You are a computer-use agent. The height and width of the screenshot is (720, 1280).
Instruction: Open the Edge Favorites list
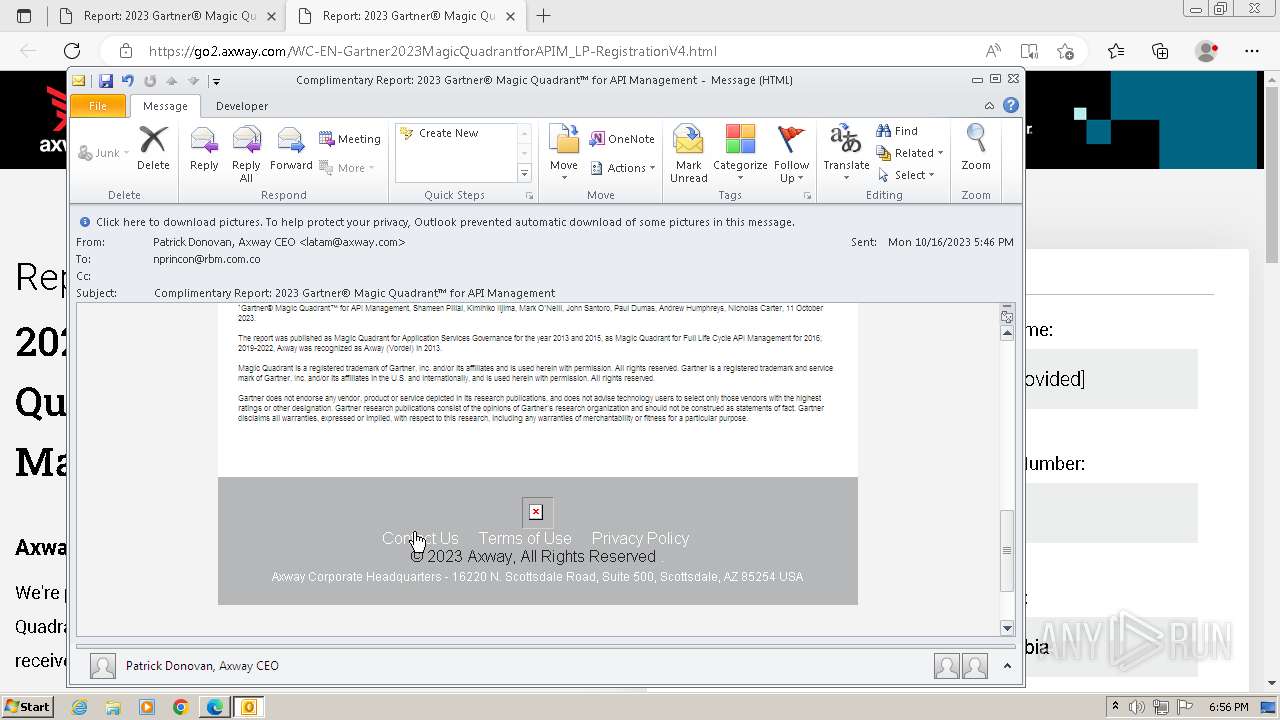1116,51
